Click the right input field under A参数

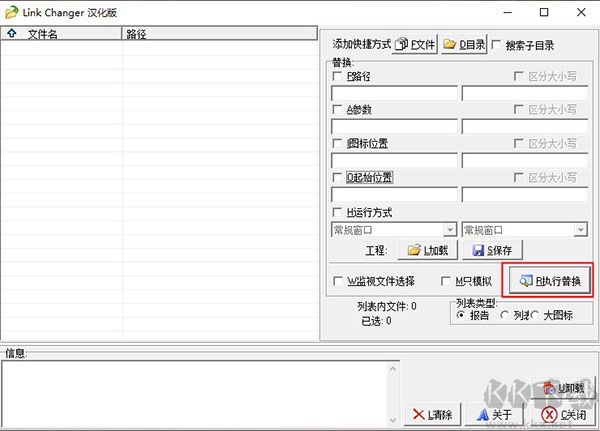525,127
